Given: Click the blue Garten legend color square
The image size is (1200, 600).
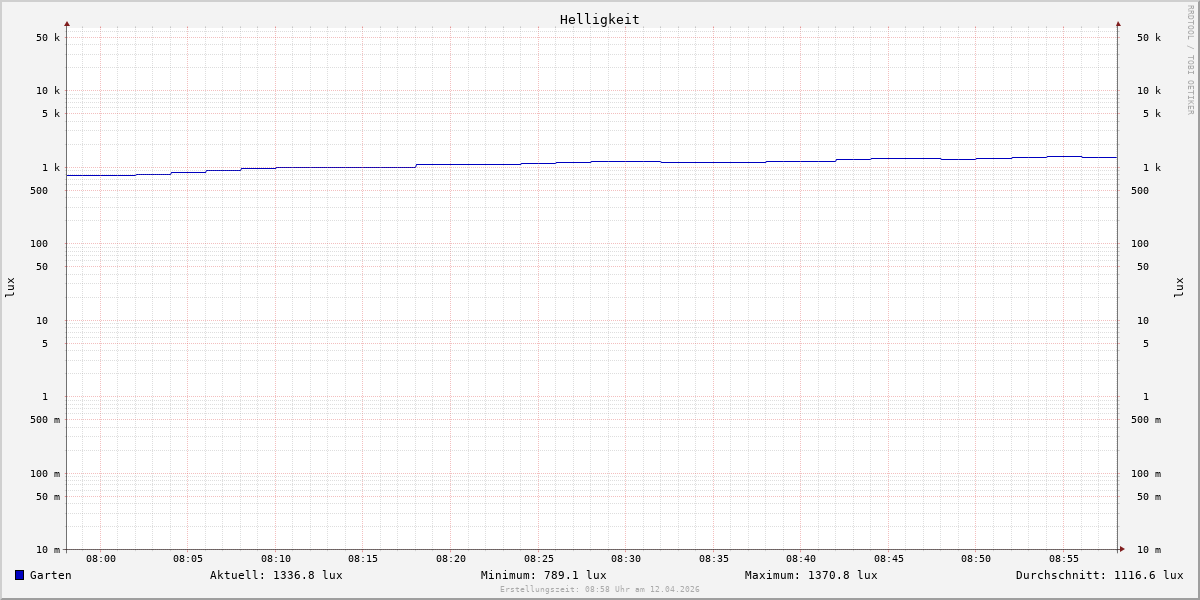Looking at the screenshot, I should coord(19,575).
